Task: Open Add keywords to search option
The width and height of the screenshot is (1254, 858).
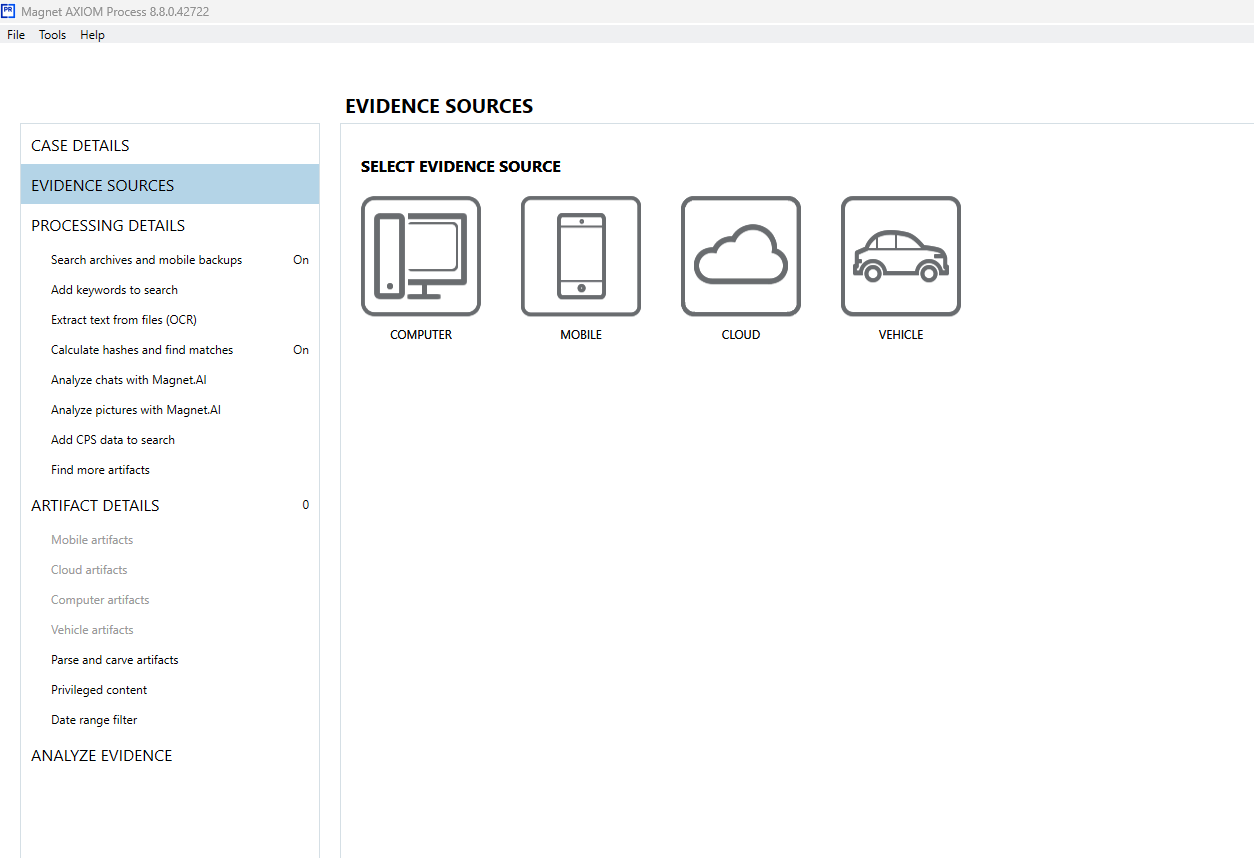Action: coord(114,290)
